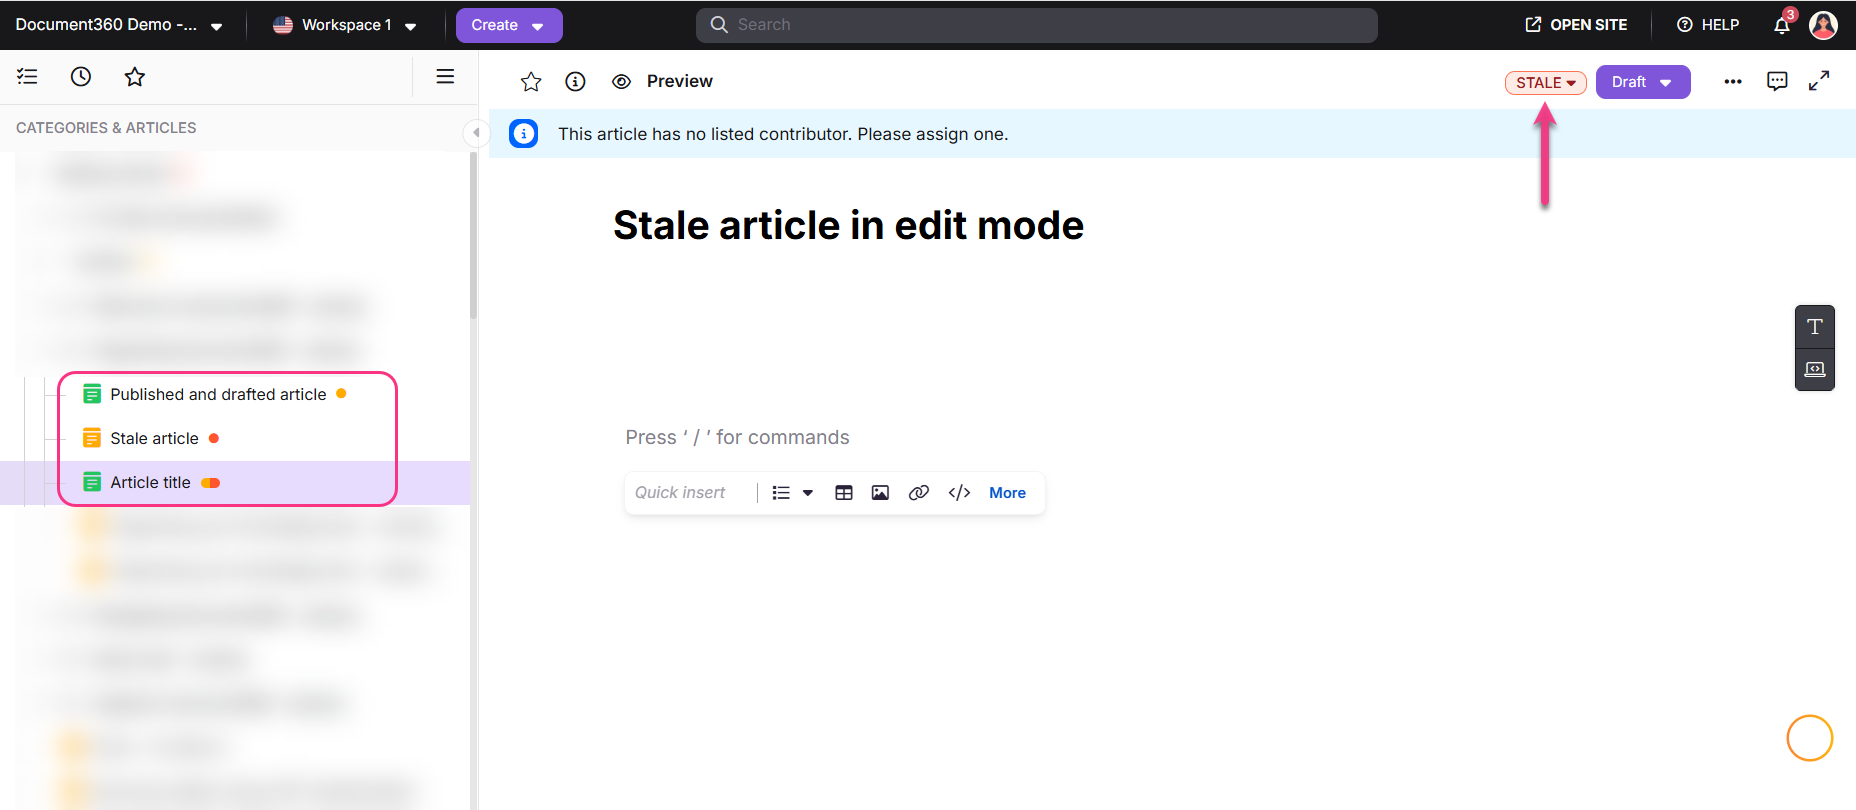The height and width of the screenshot is (810, 1856).
Task: Open the list type dropdown arrow
Action: pos(808,493)
